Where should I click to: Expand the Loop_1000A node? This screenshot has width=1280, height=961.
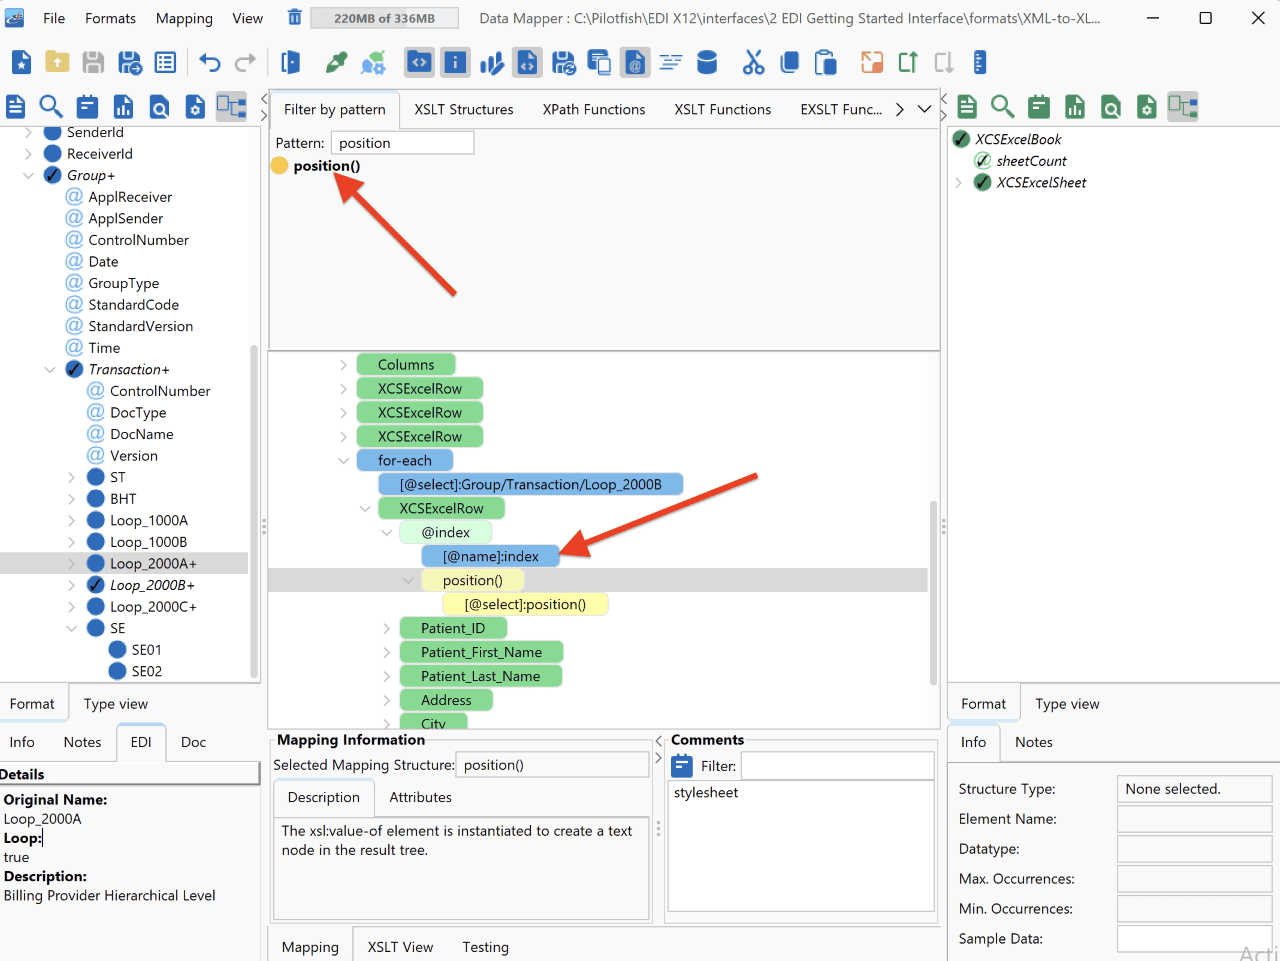click(x=71, y=520)
